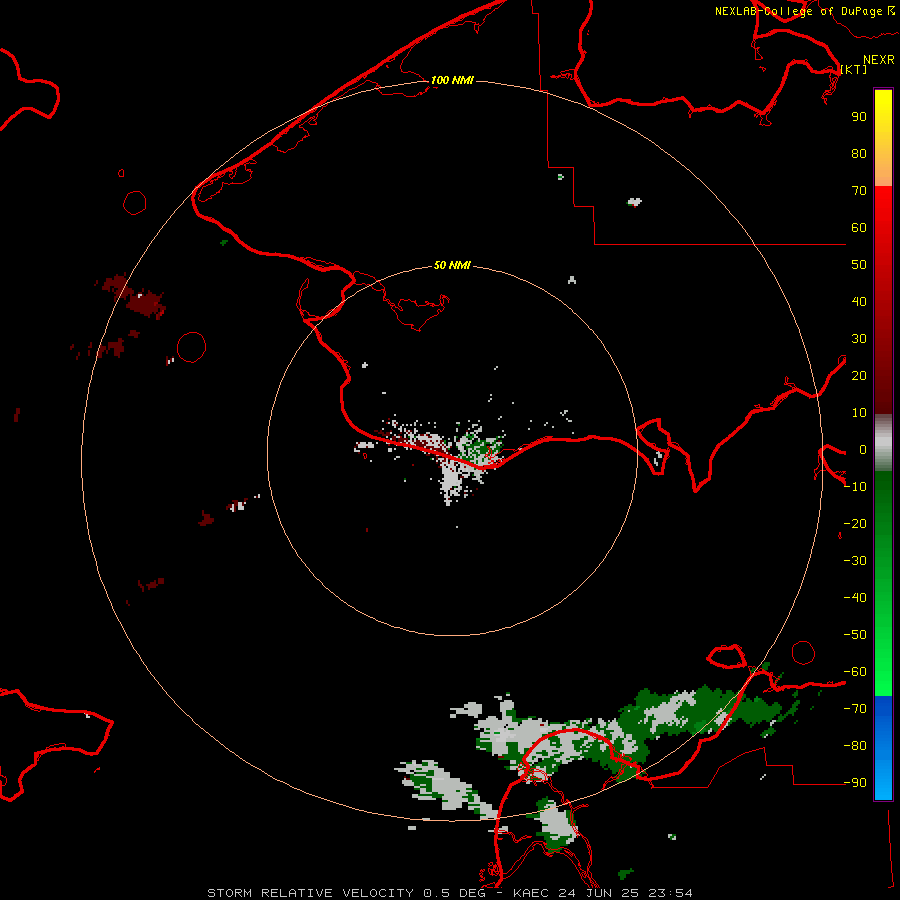
Task: Click the 0 value on color scale
Action: [x=863, y=449]
